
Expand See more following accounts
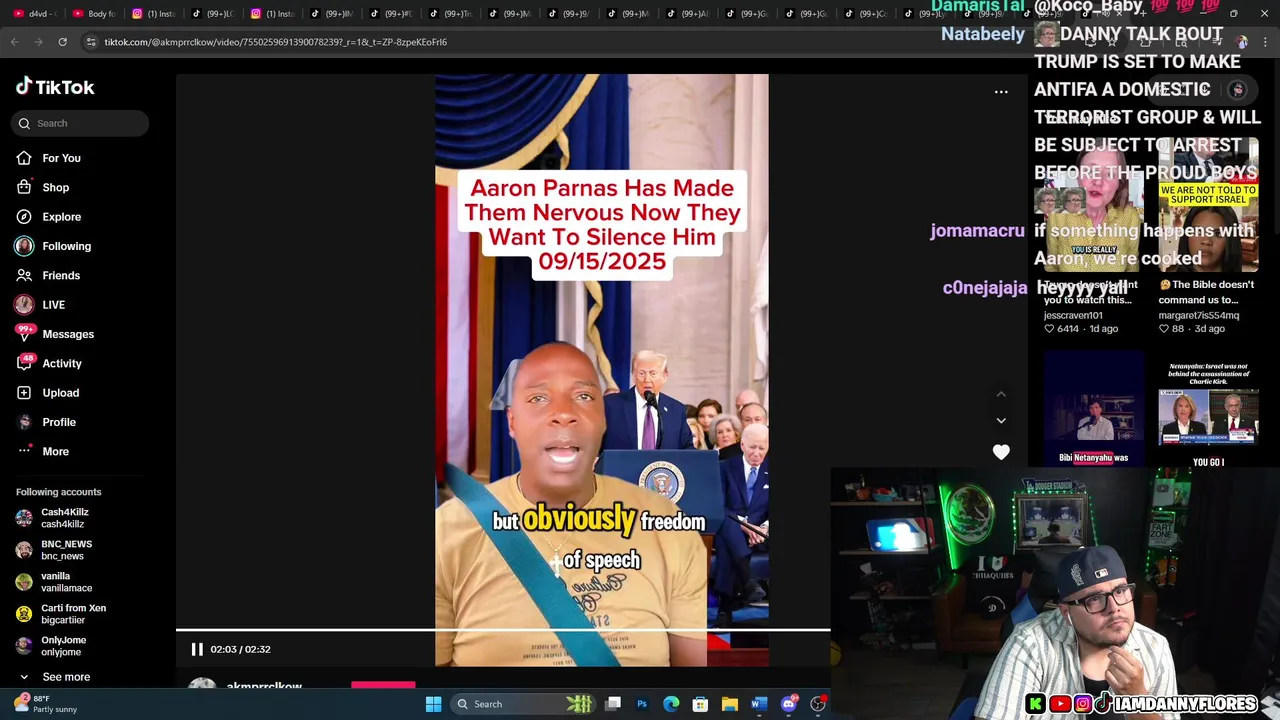[66, 677]
